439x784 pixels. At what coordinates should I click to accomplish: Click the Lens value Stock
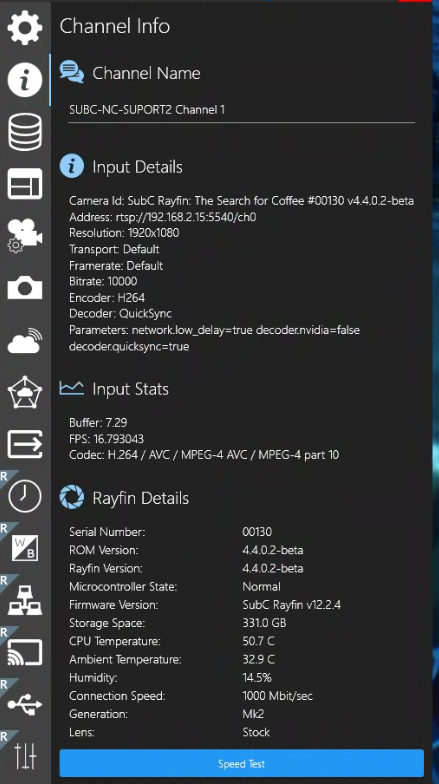point(256,732)
